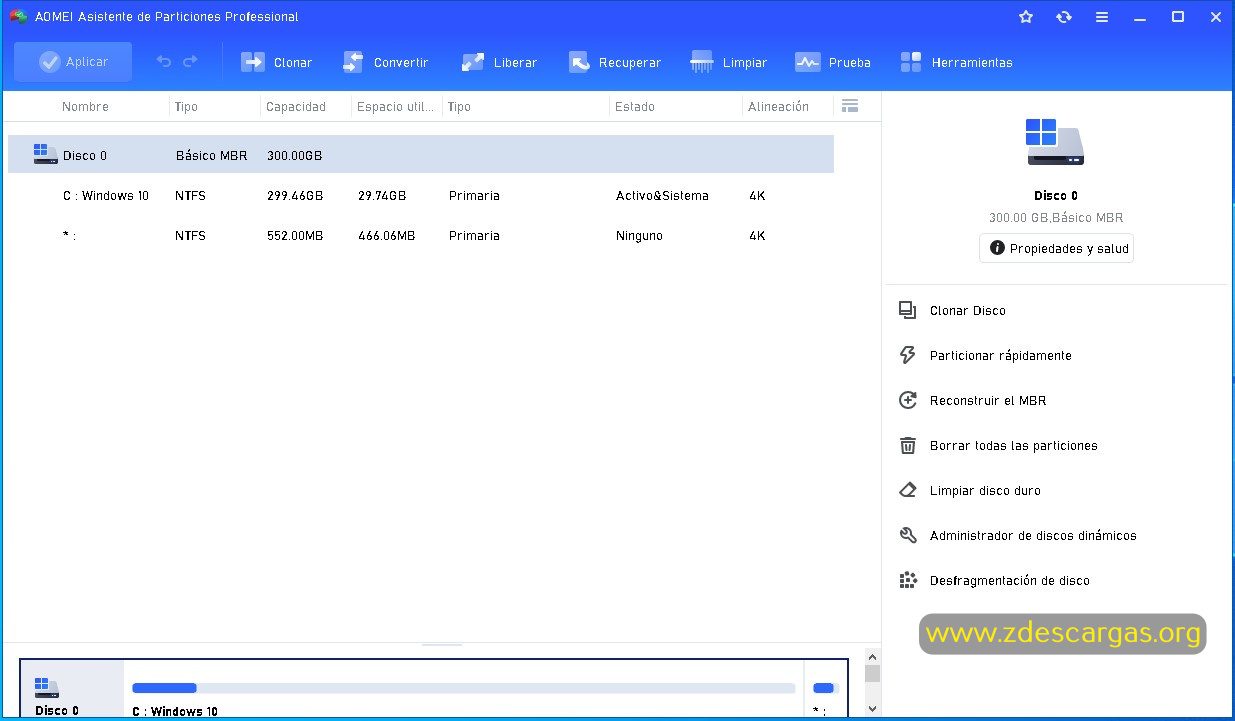Click the trash Borrar particiones icon
The height and width of the screenshot is (721, 1235).
coord(907,445)
